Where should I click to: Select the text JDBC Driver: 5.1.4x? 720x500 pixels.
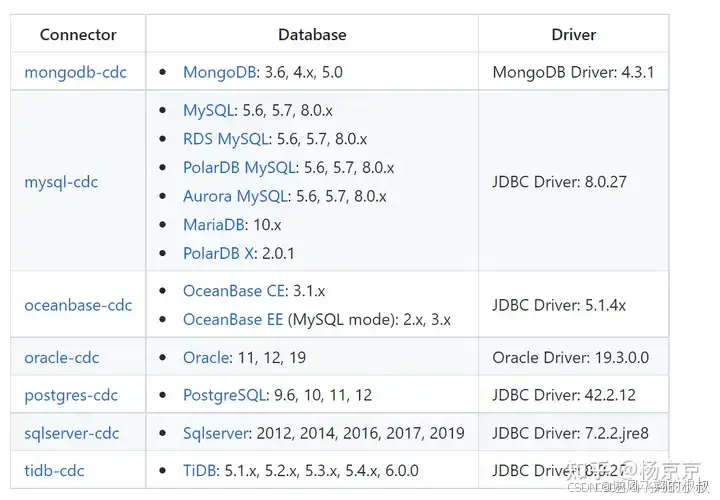click(559, 305)
